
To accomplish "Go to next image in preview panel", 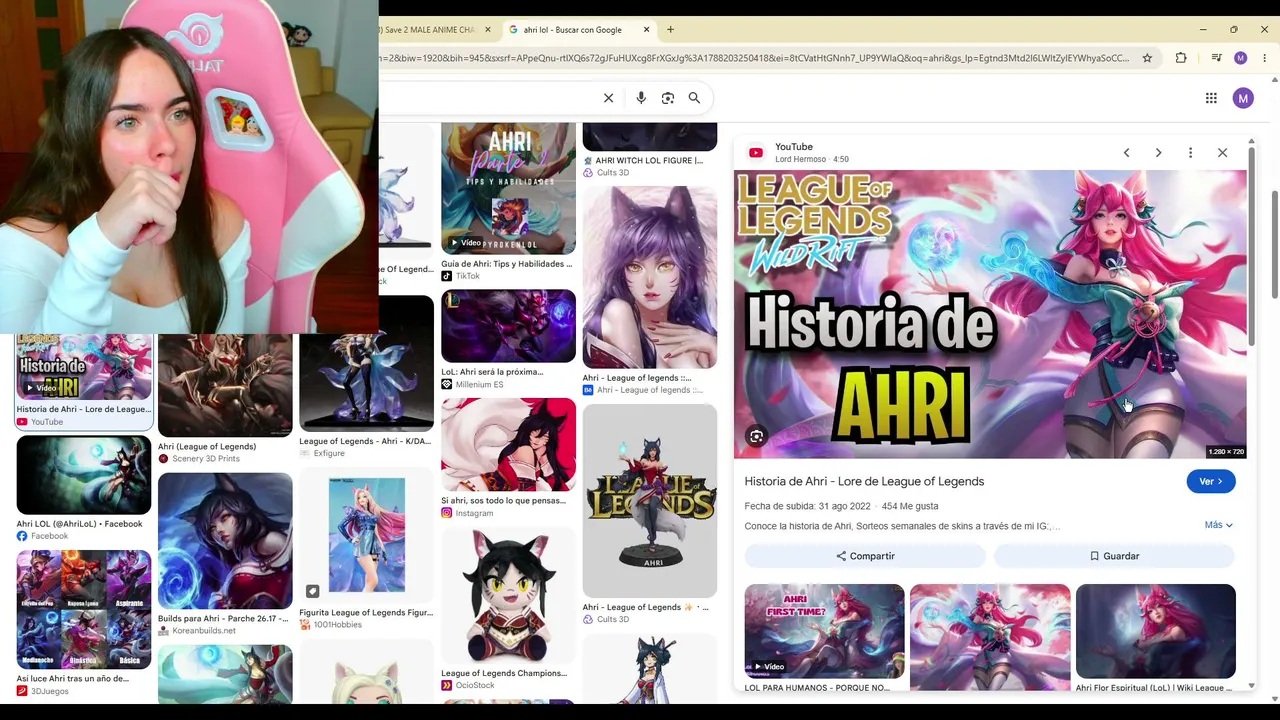I will pos(1158,153).
